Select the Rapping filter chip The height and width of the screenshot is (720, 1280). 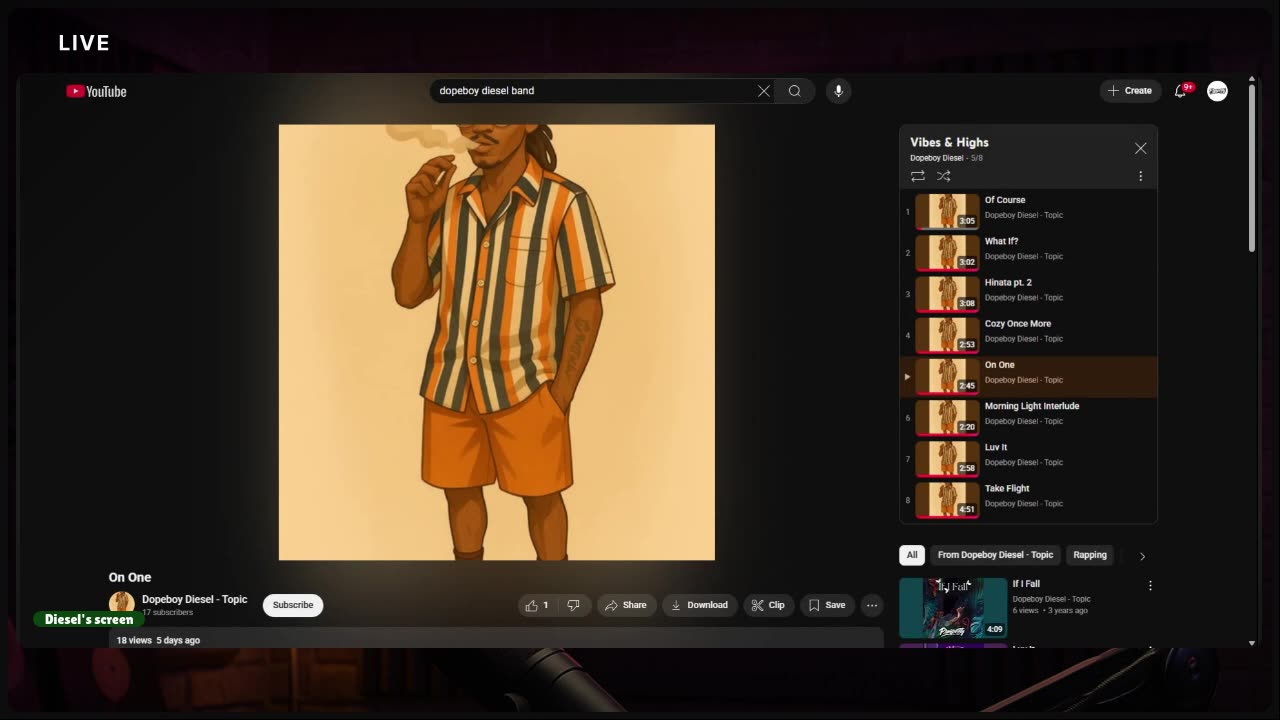(x=1090, y=555)
